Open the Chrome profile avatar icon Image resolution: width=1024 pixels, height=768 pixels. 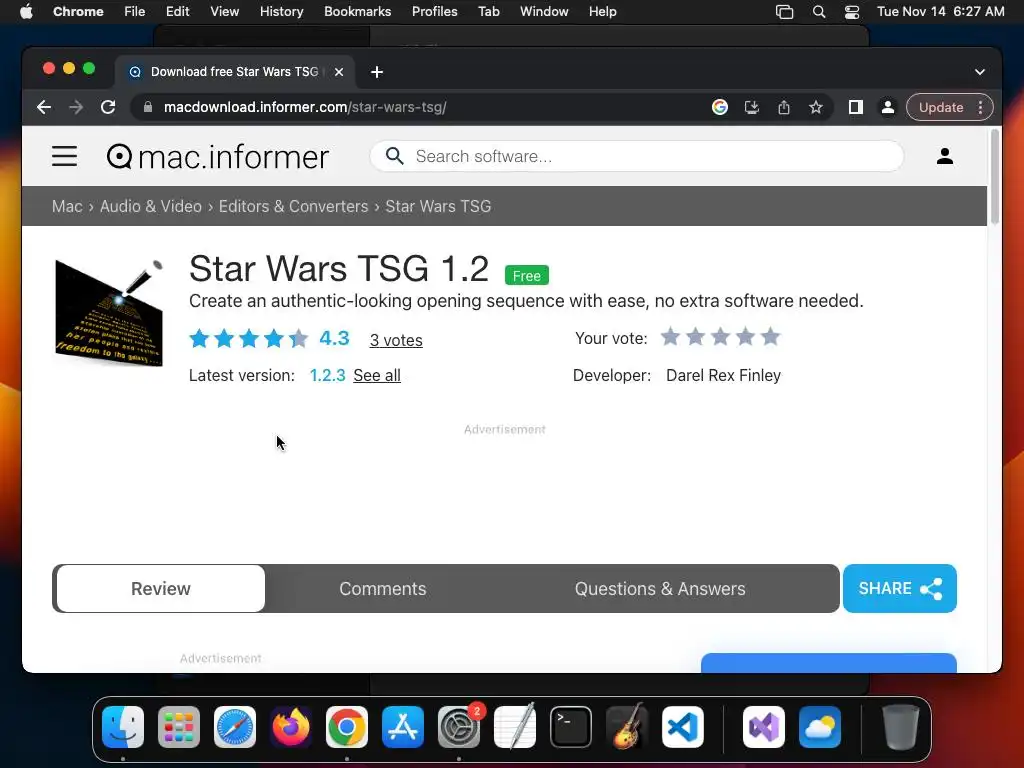point(888,107)
